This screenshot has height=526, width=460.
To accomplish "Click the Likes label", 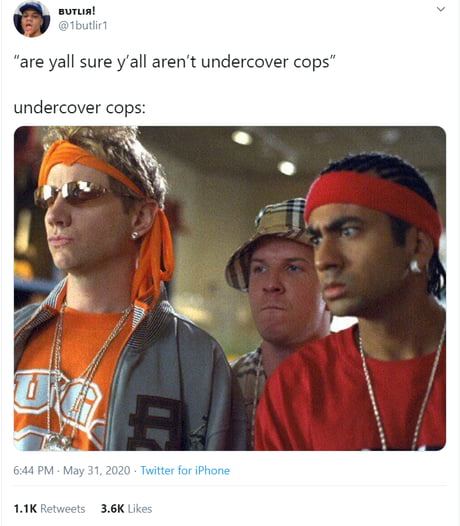I will (140, 509).
